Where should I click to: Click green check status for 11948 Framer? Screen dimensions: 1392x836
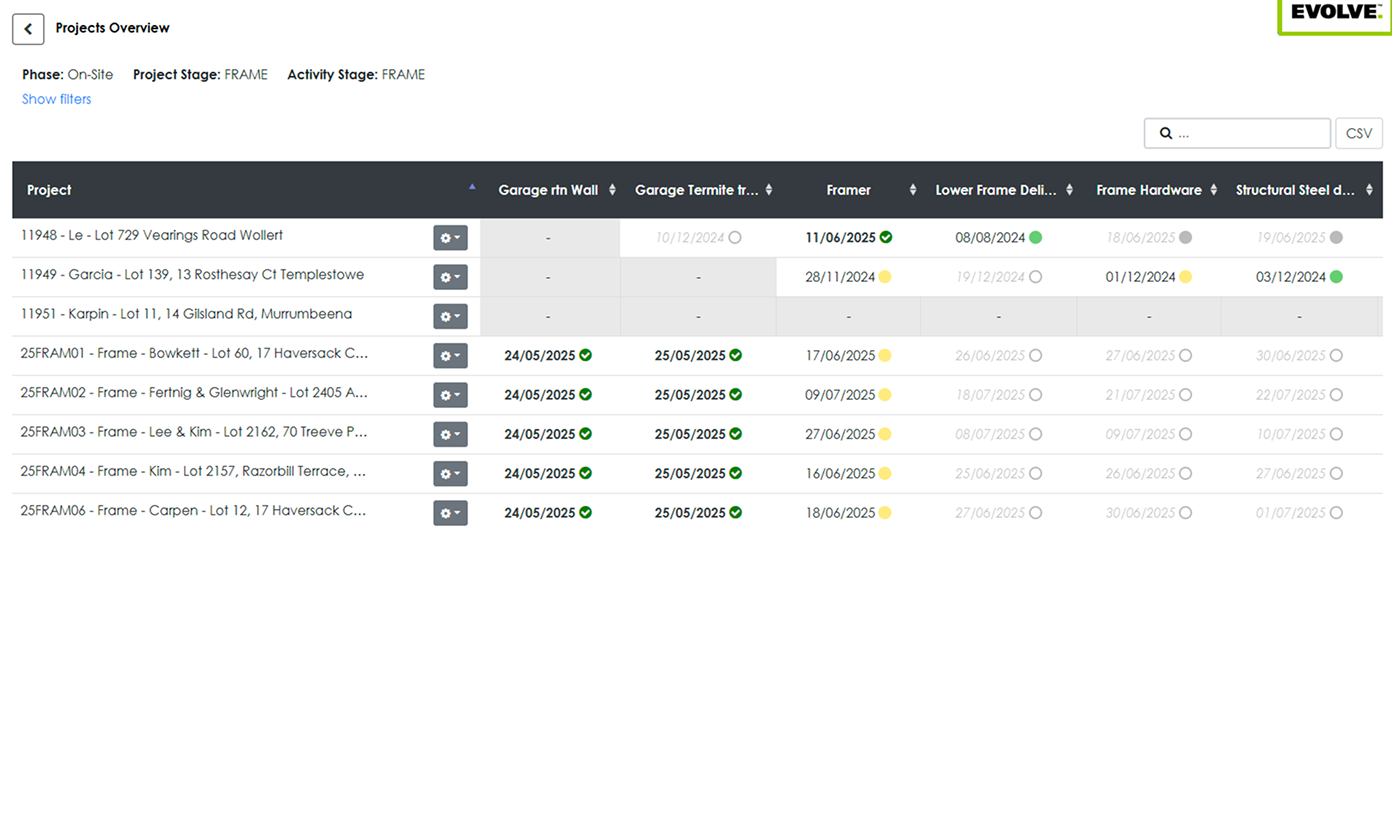click(x=886, y=237)
